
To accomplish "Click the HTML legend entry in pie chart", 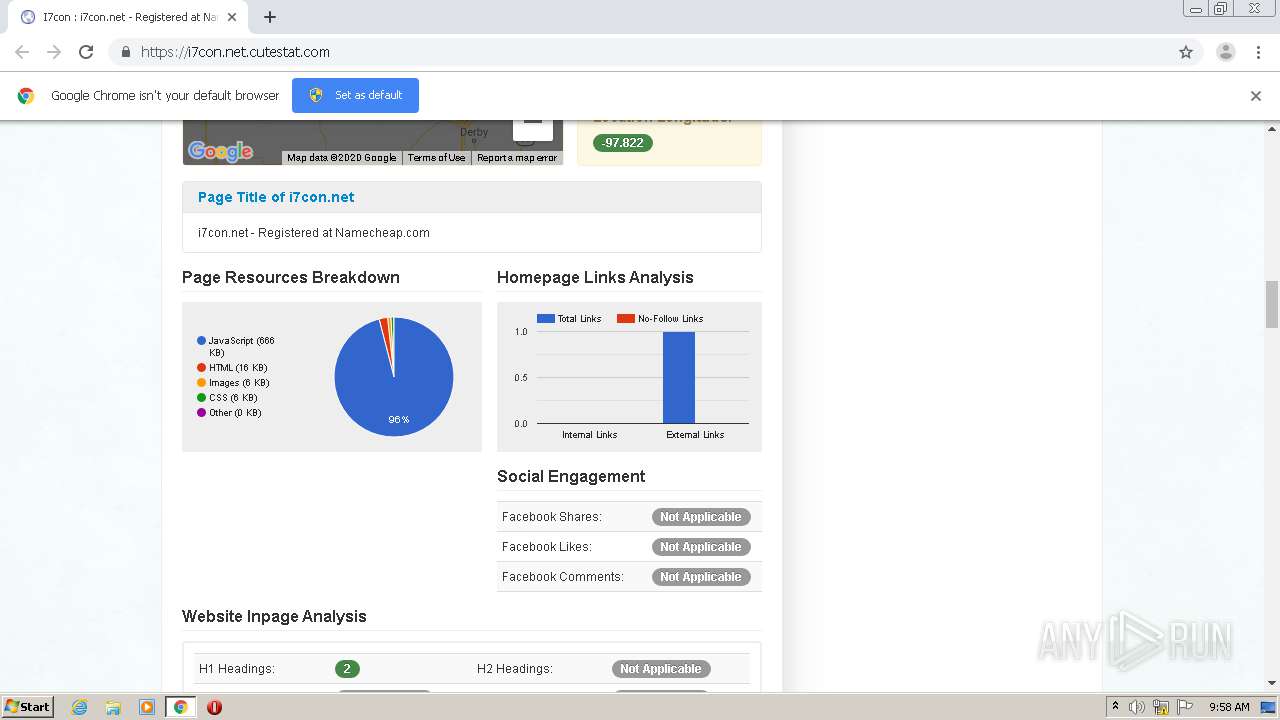I will point(232,368).
